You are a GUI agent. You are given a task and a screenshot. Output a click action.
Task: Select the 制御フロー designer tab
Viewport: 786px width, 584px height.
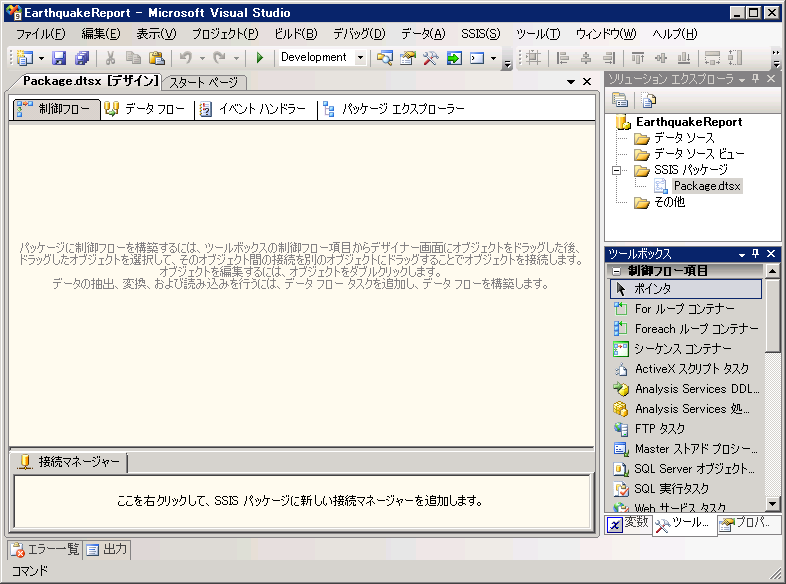pyautogui.click(x=56, y=109)
